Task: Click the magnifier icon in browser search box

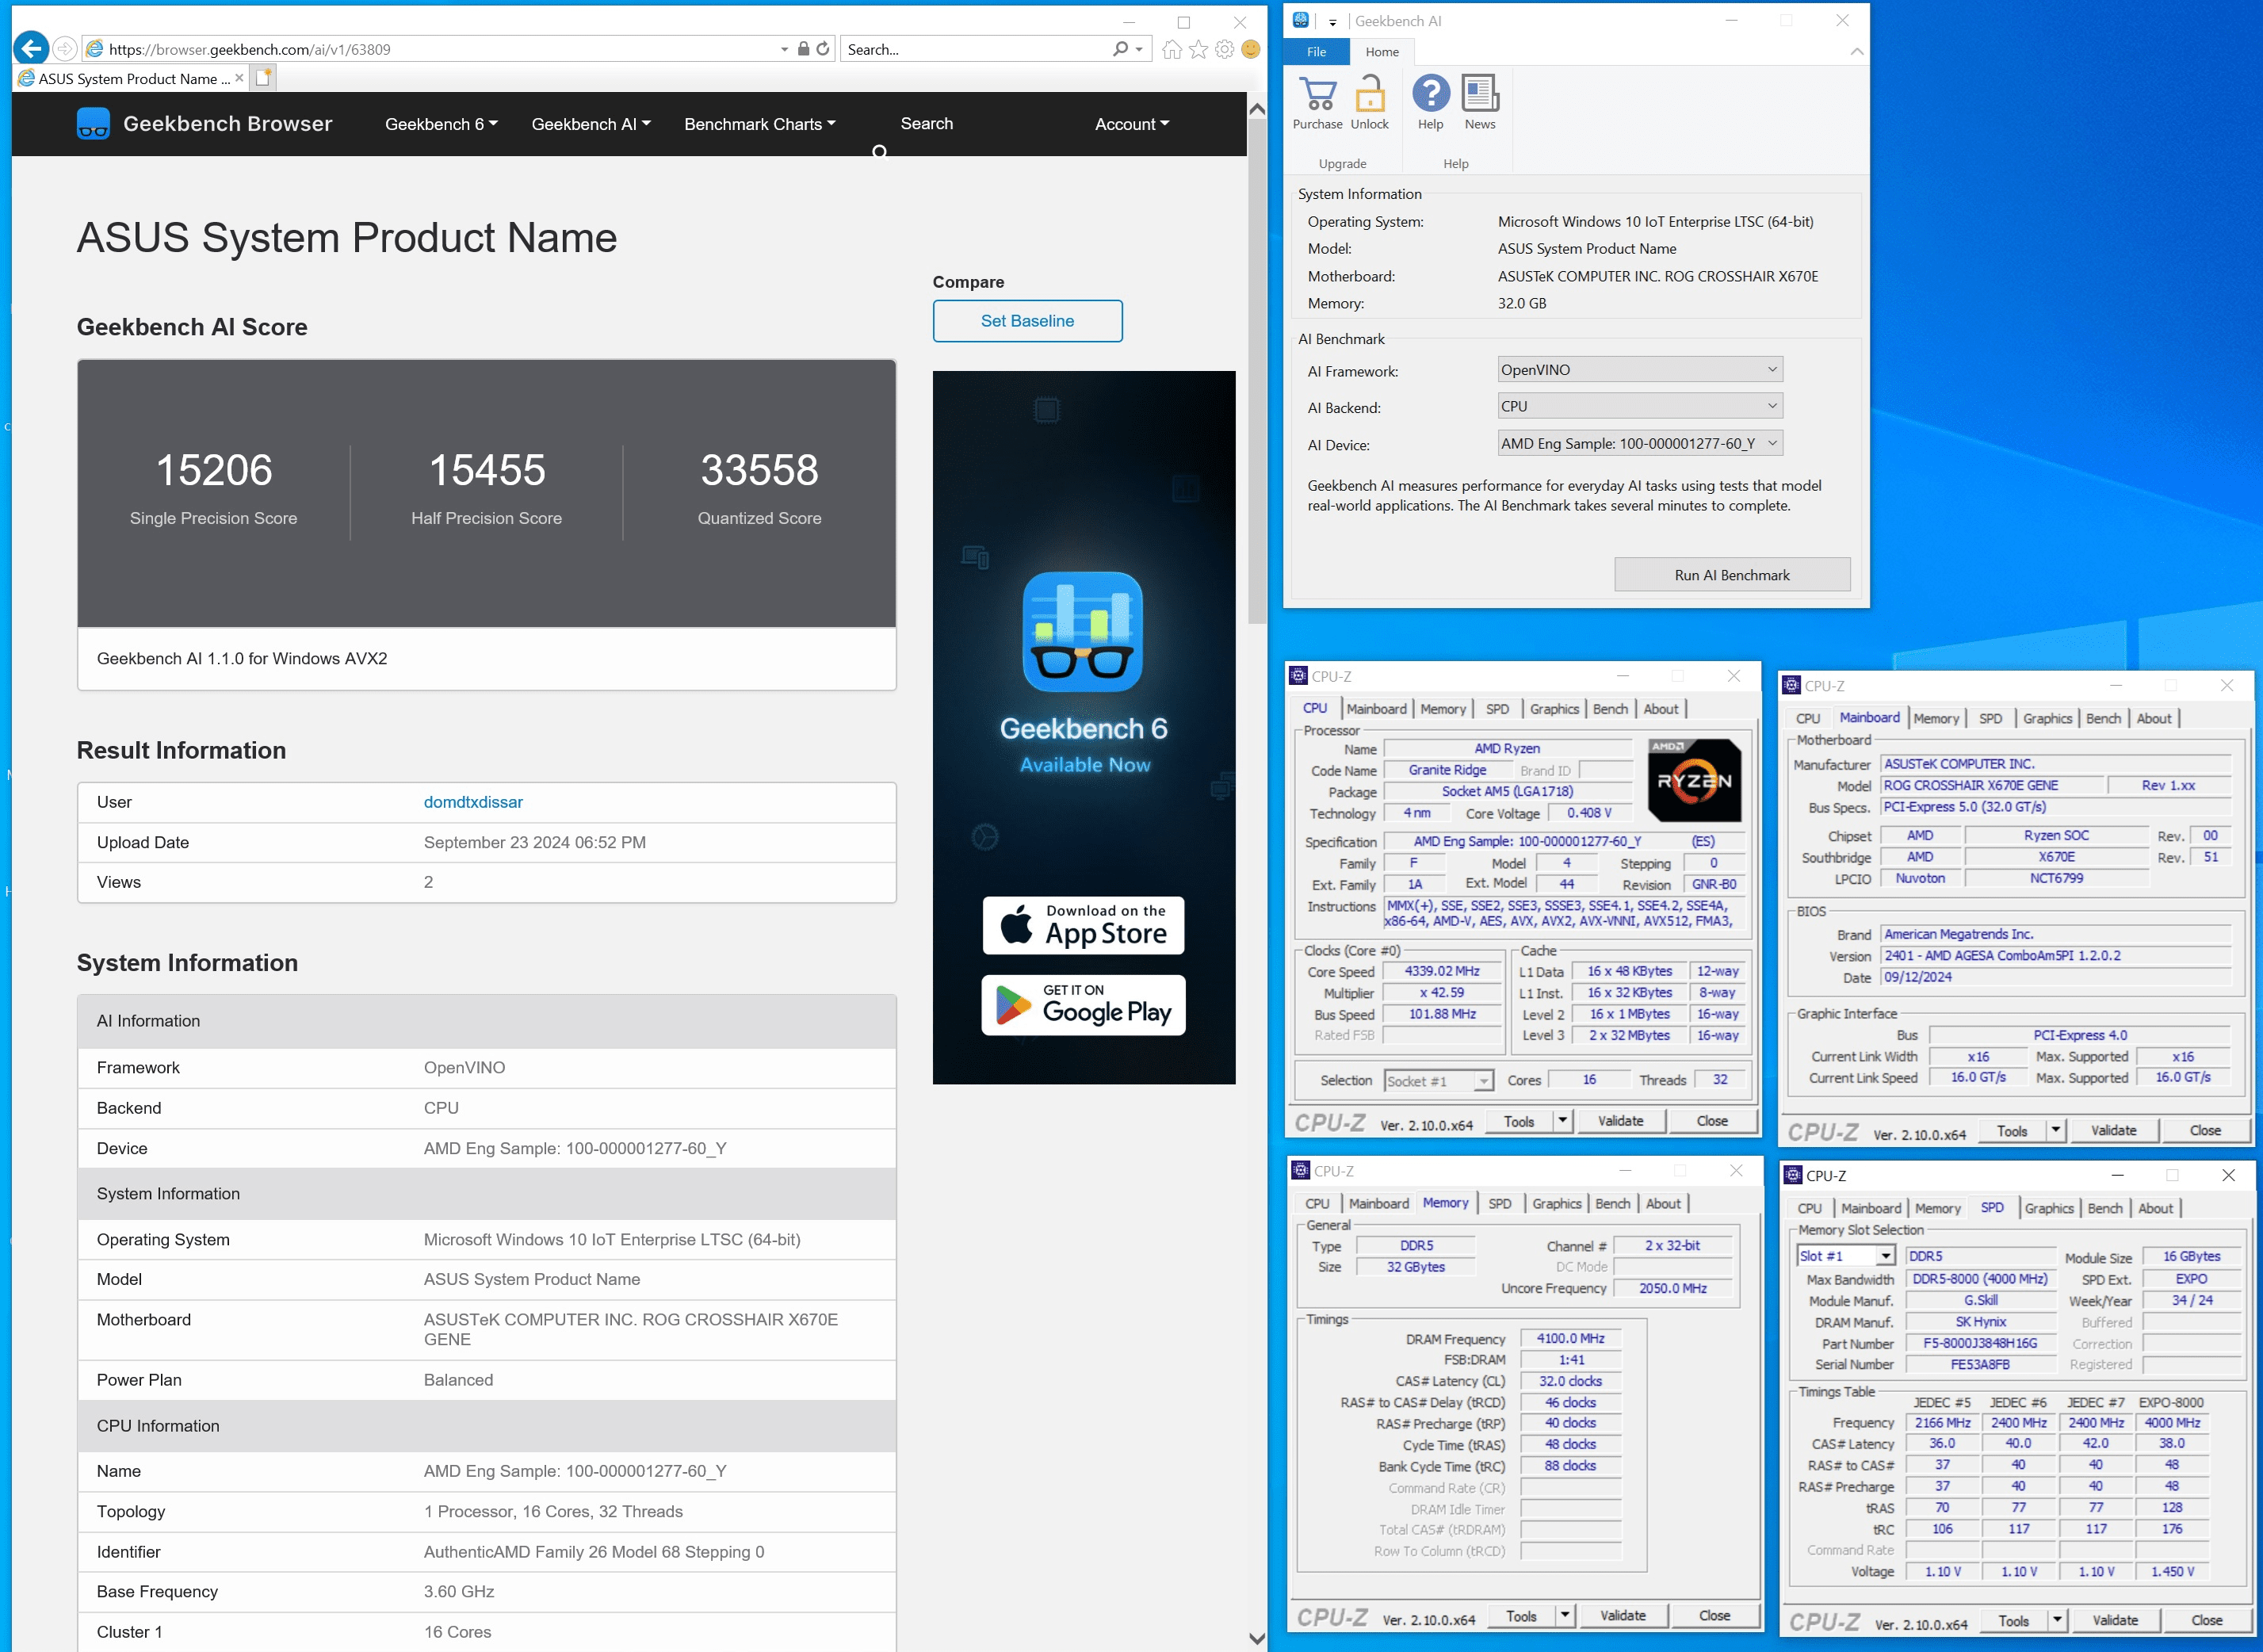Action: 1120,49
